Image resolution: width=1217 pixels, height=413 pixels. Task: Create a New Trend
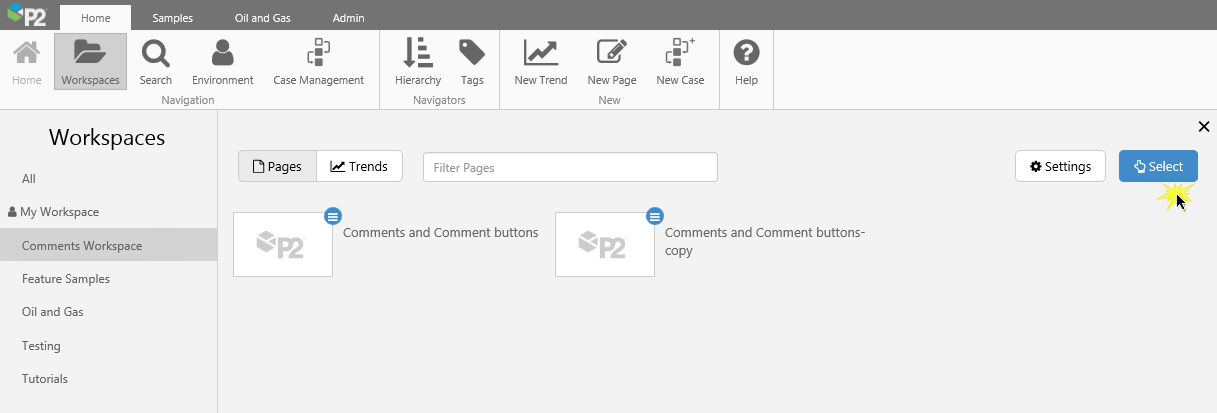[540, 62]
